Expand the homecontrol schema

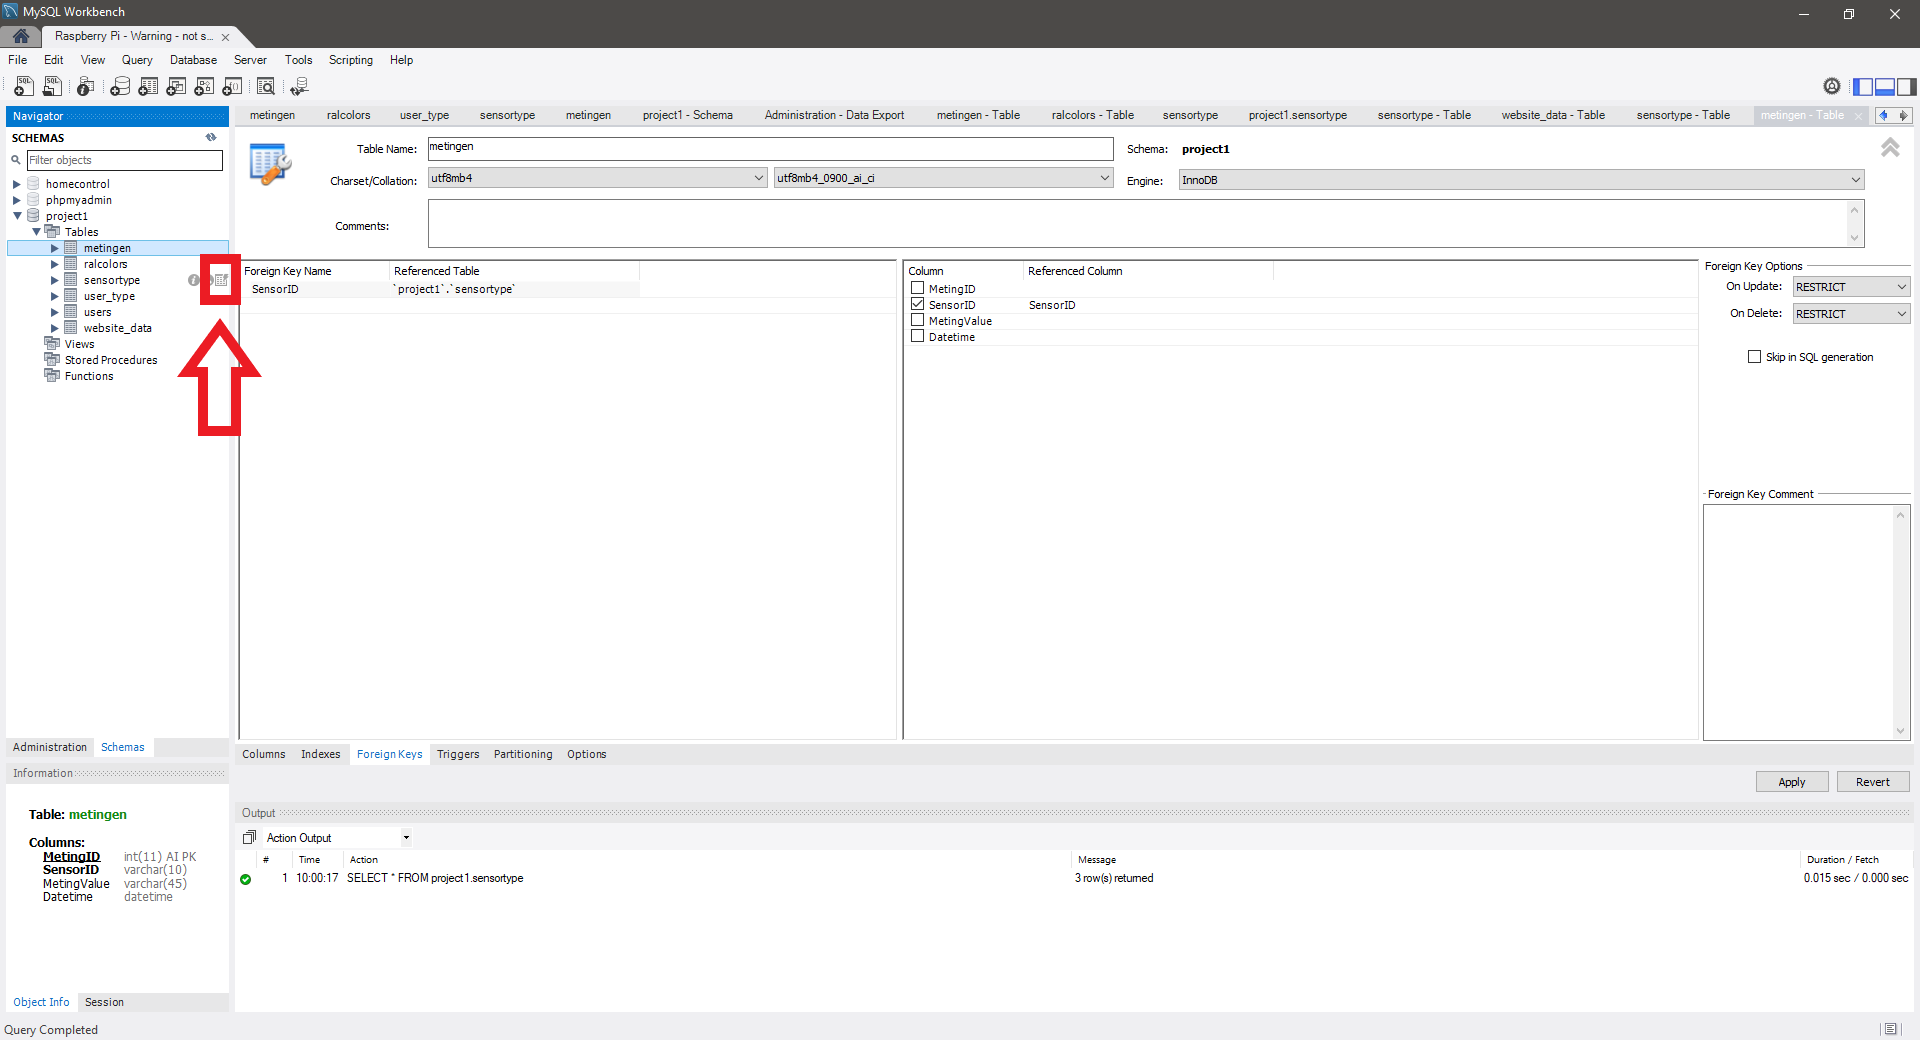click(x=17, y=184)
